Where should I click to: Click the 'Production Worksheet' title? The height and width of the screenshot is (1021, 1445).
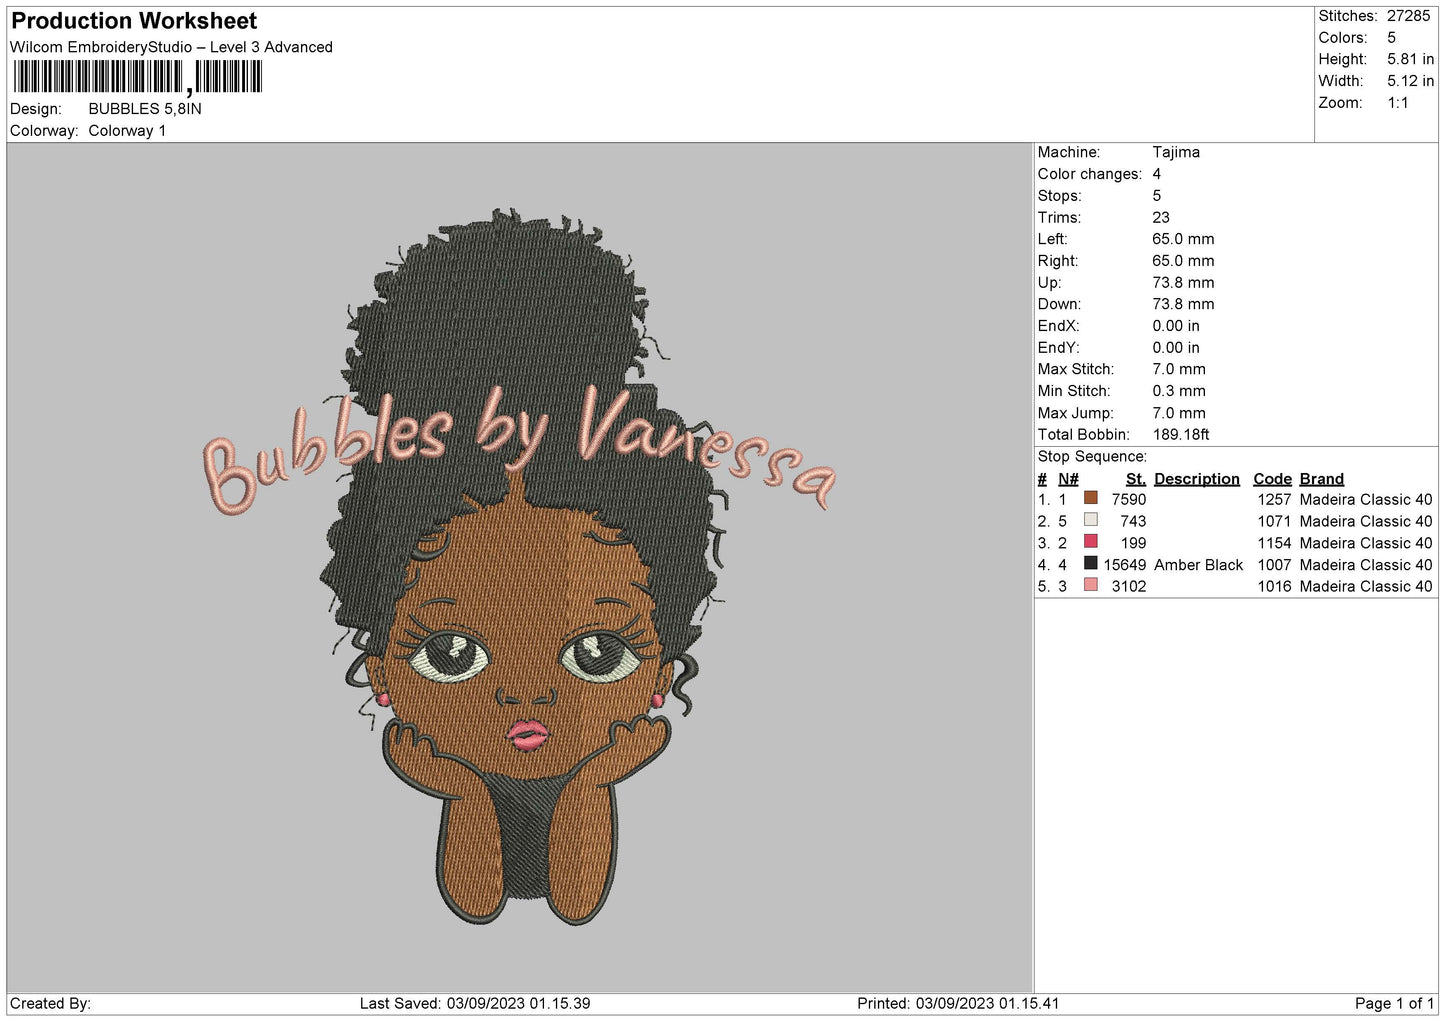134,21
